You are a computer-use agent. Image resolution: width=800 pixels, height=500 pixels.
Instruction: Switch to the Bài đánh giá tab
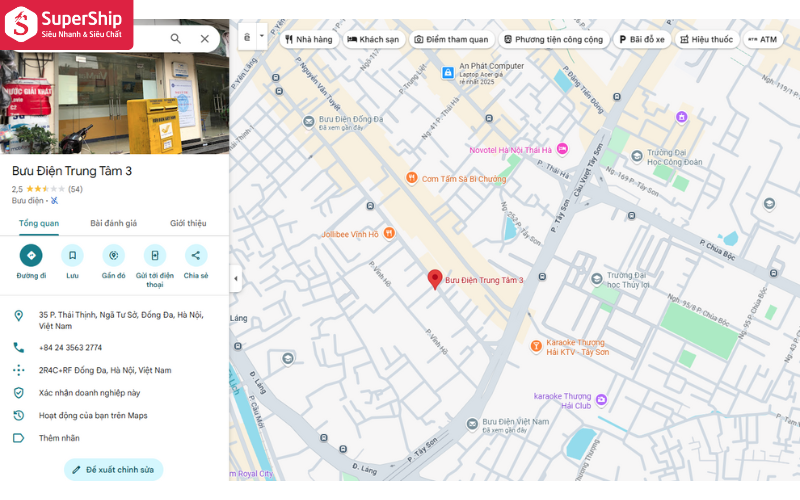114,223
